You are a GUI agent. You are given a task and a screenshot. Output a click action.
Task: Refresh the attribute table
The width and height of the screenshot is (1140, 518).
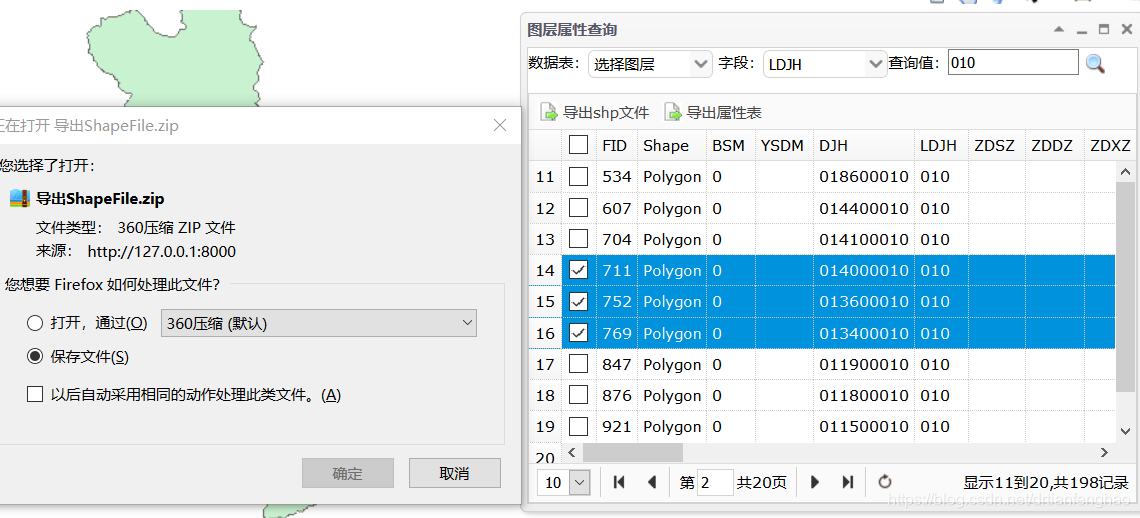click(885, 482)
